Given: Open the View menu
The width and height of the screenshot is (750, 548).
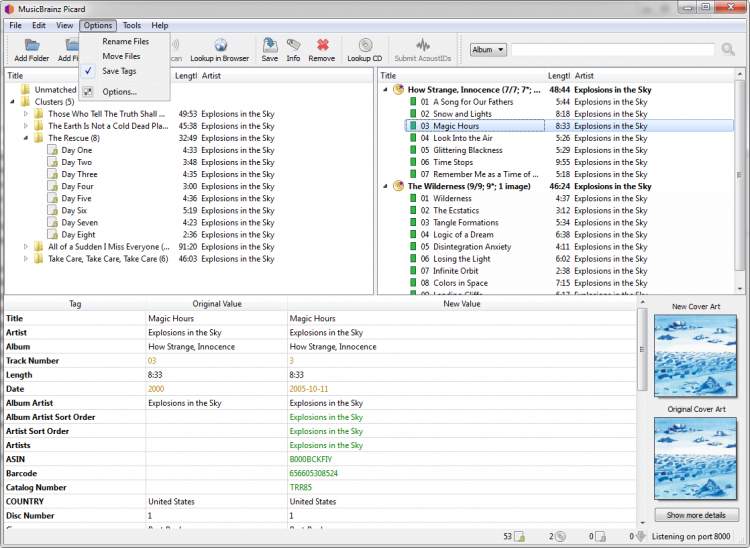Looking at the screenshot, I should point(64,25).
